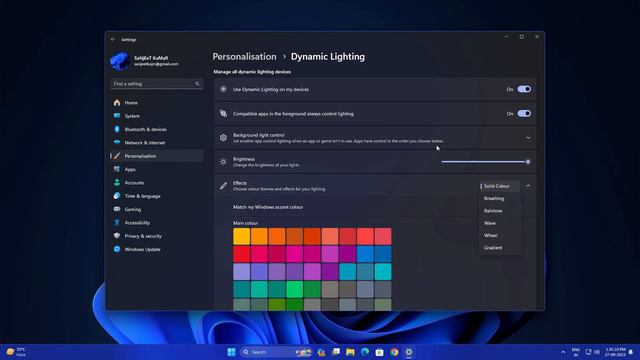Screen dimensions: 640x360
Task: Open the weather widget on the taskbar
Action: pyautogui.click(x=16, y=352)
